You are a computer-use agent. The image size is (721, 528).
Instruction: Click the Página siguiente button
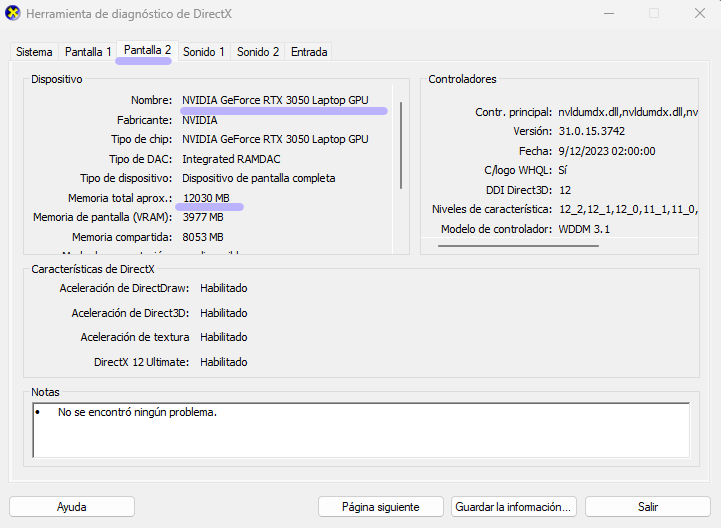[381, 507]
